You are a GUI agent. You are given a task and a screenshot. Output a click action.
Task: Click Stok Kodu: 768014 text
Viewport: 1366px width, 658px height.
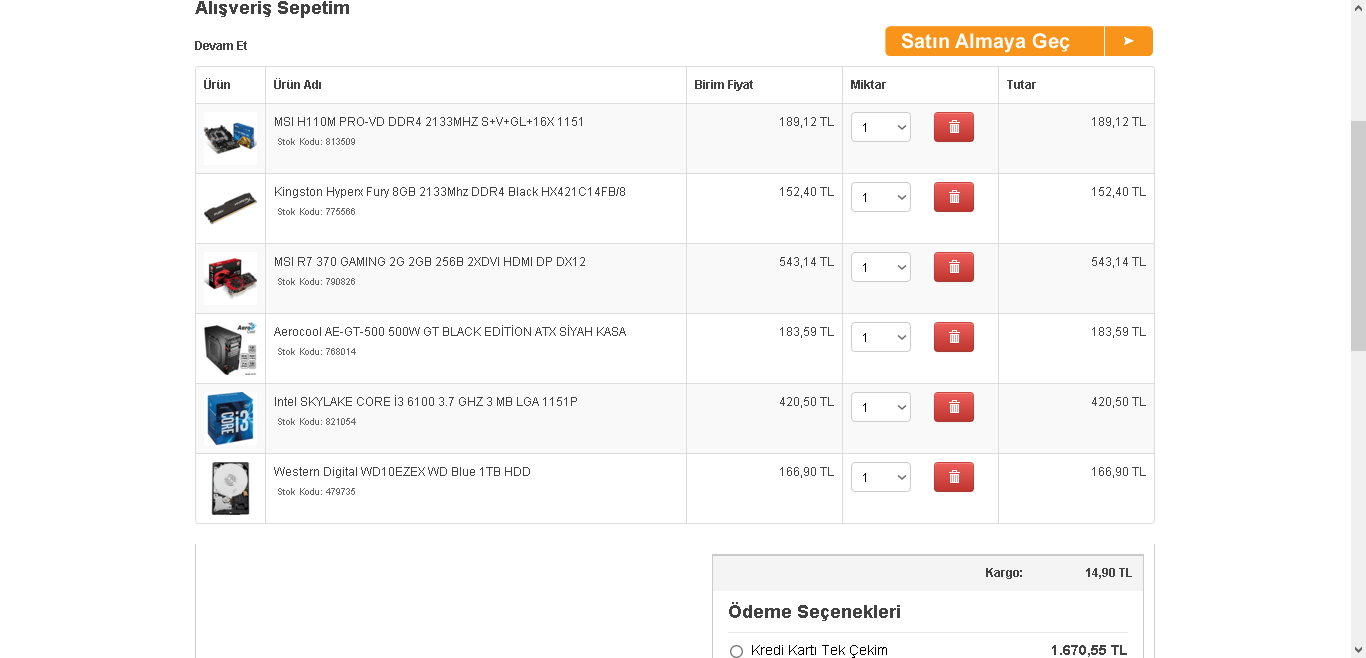tap(316, 352)
